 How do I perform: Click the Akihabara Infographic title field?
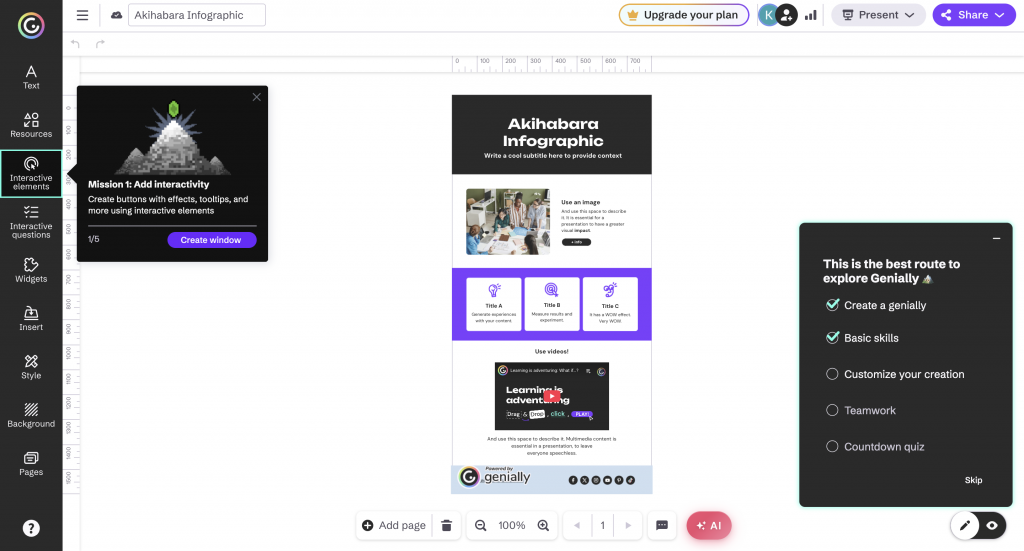[x=196, y=15]
